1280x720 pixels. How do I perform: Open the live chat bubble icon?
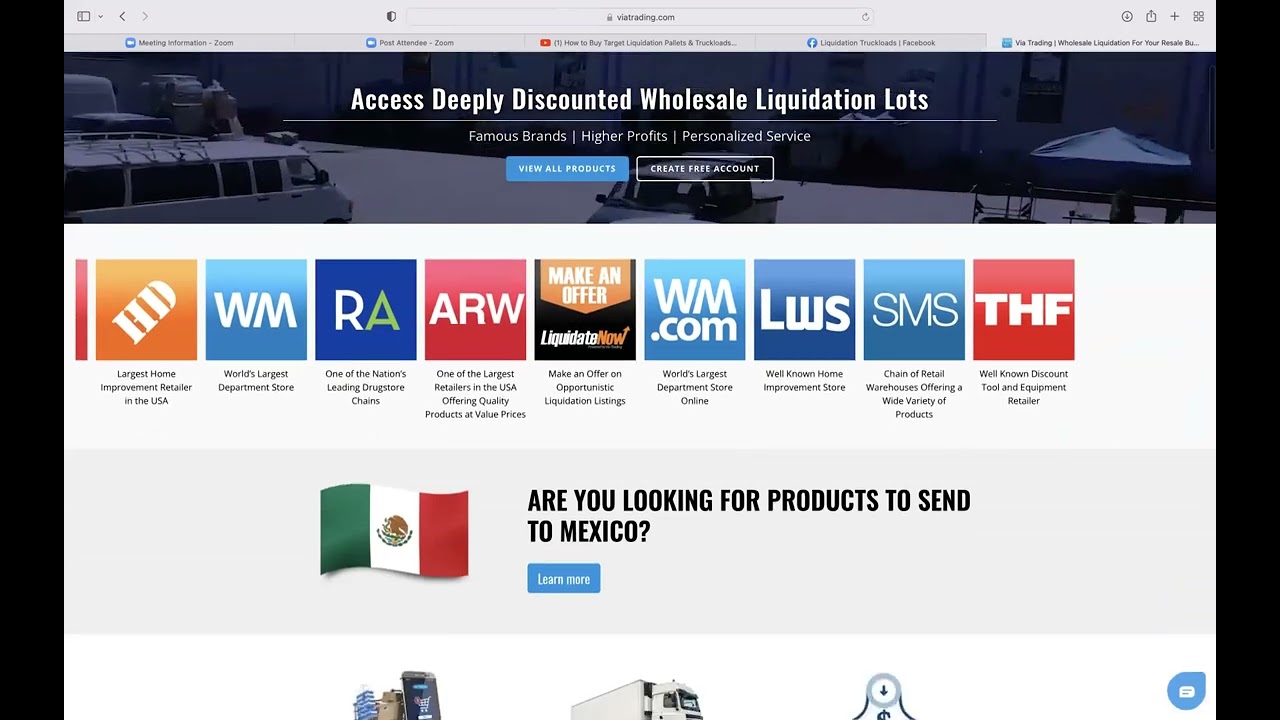1187,691
